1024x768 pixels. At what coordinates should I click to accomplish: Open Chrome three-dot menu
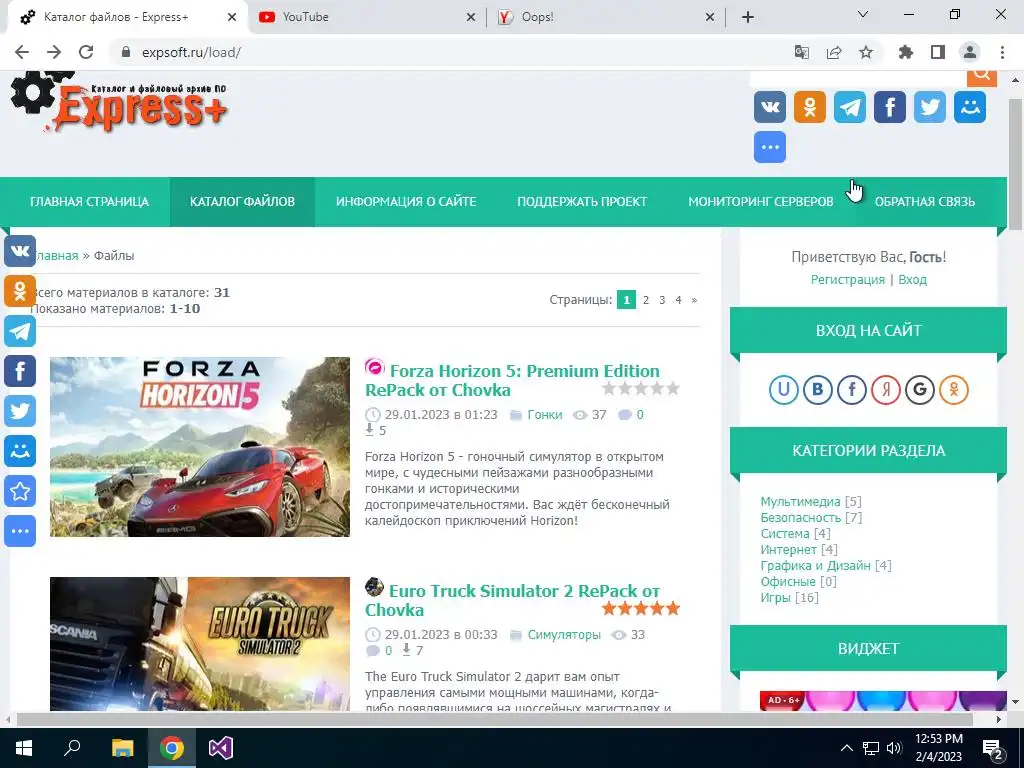pyautogui.click(x=1002, y=52)
